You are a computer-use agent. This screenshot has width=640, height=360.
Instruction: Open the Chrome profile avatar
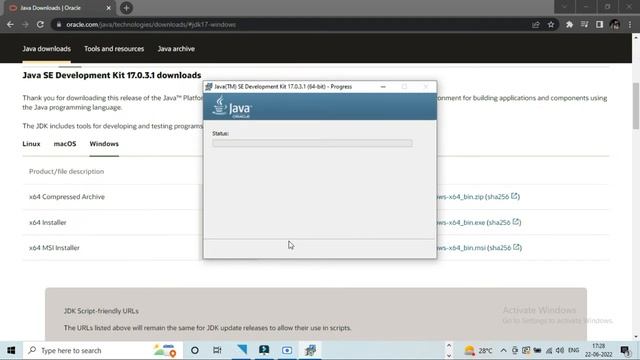(615, 24)
